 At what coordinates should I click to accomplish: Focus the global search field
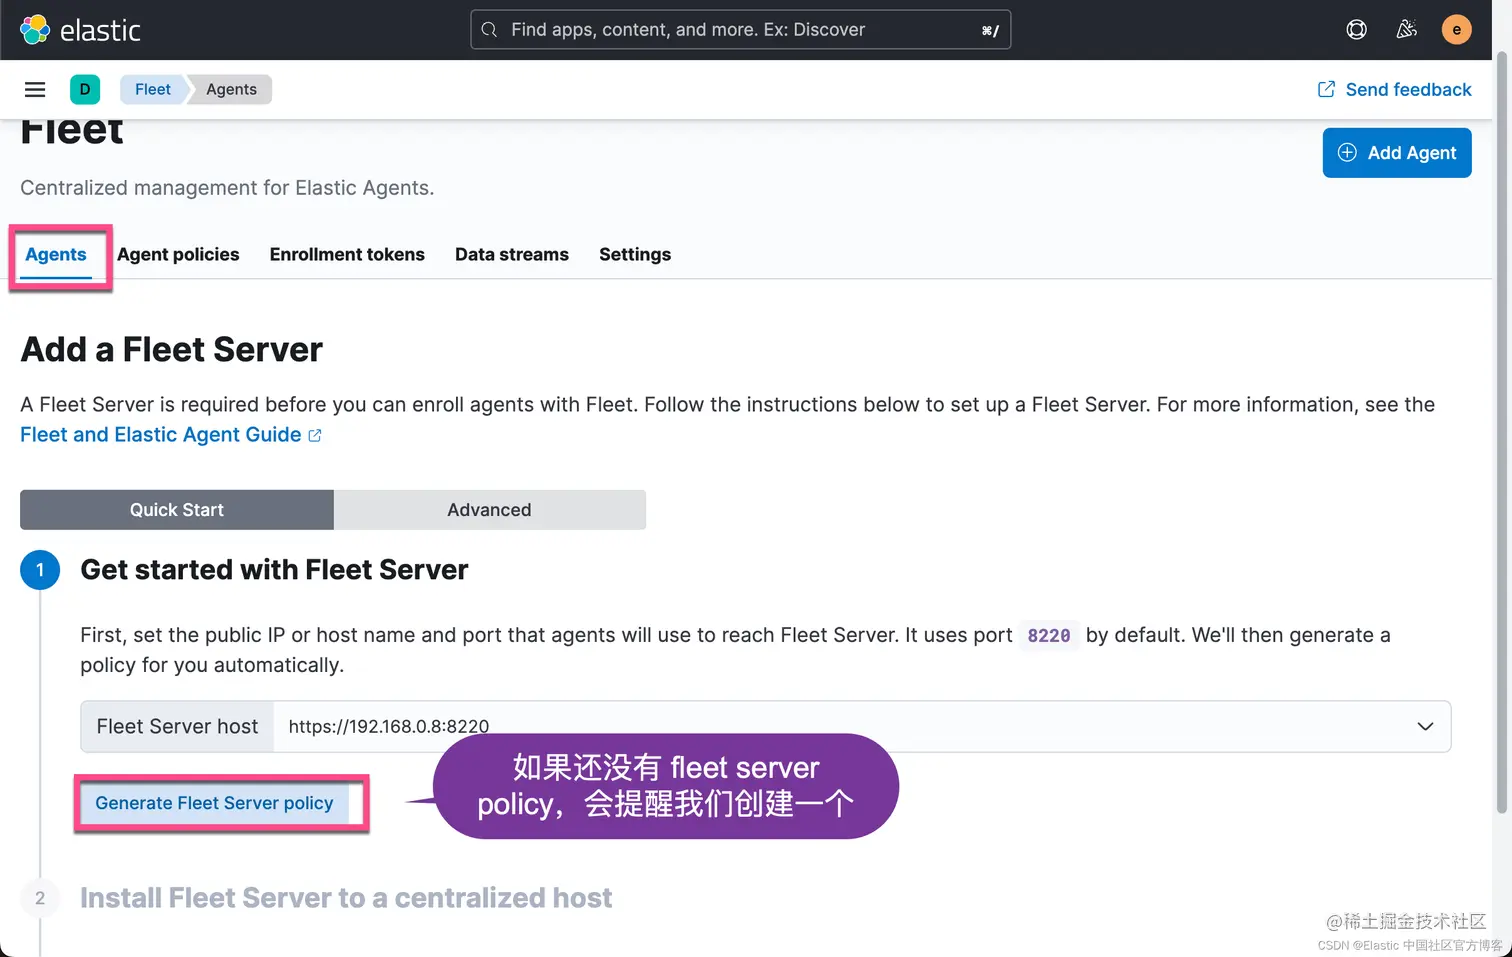click(741, 30)
